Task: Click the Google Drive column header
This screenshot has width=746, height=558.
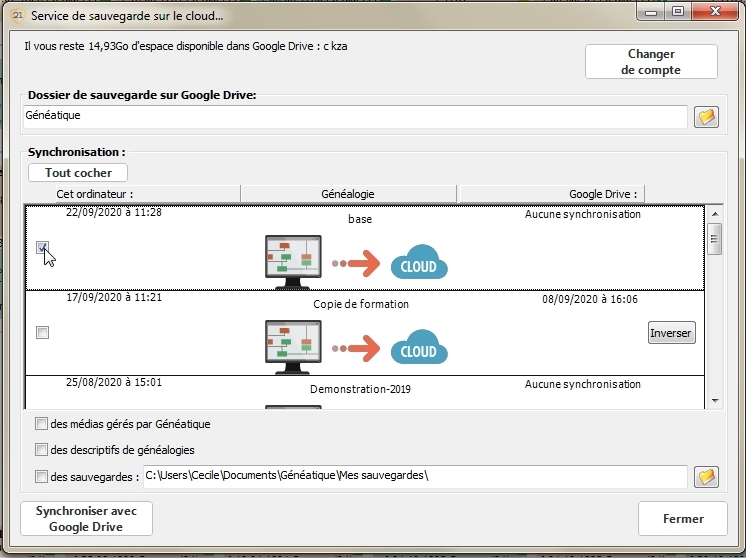Action: point(552,194)
